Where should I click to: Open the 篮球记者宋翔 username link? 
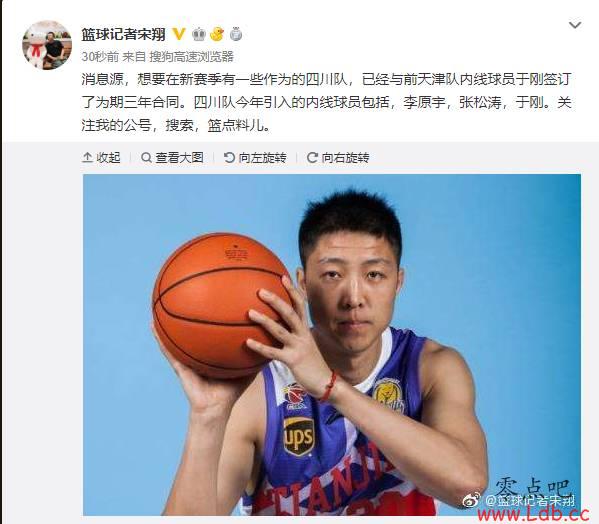(x=123, y=34)
